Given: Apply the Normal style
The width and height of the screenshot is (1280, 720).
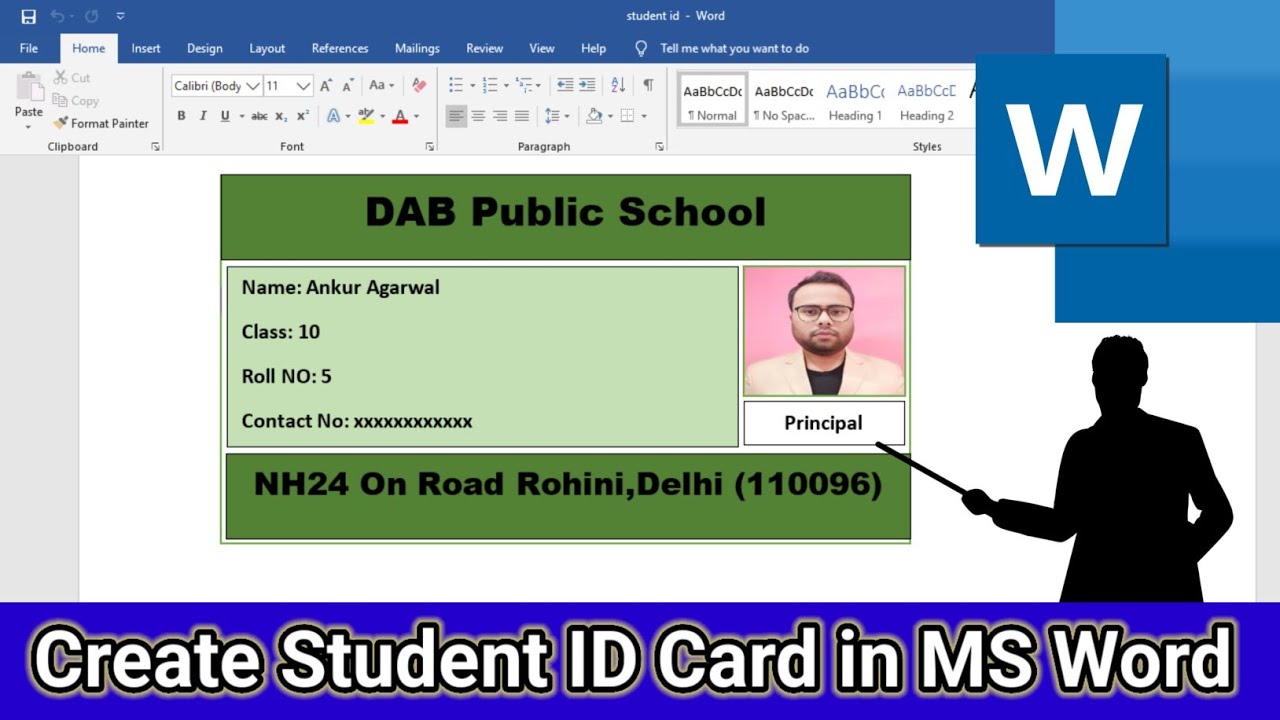Looking at the screenshot, I should (712, 101).
